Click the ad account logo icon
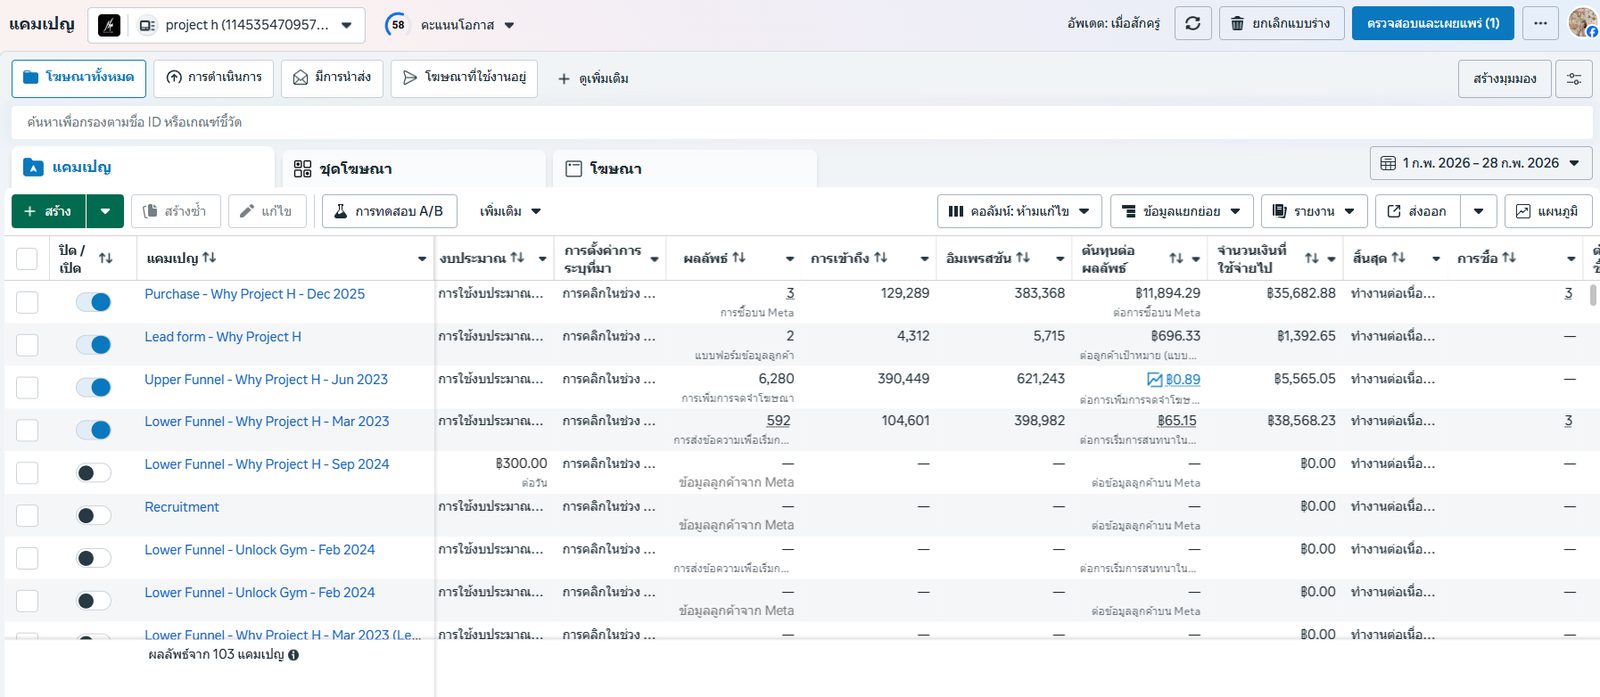The width and height of the screenshot is (1600, 697). (109, 25)
